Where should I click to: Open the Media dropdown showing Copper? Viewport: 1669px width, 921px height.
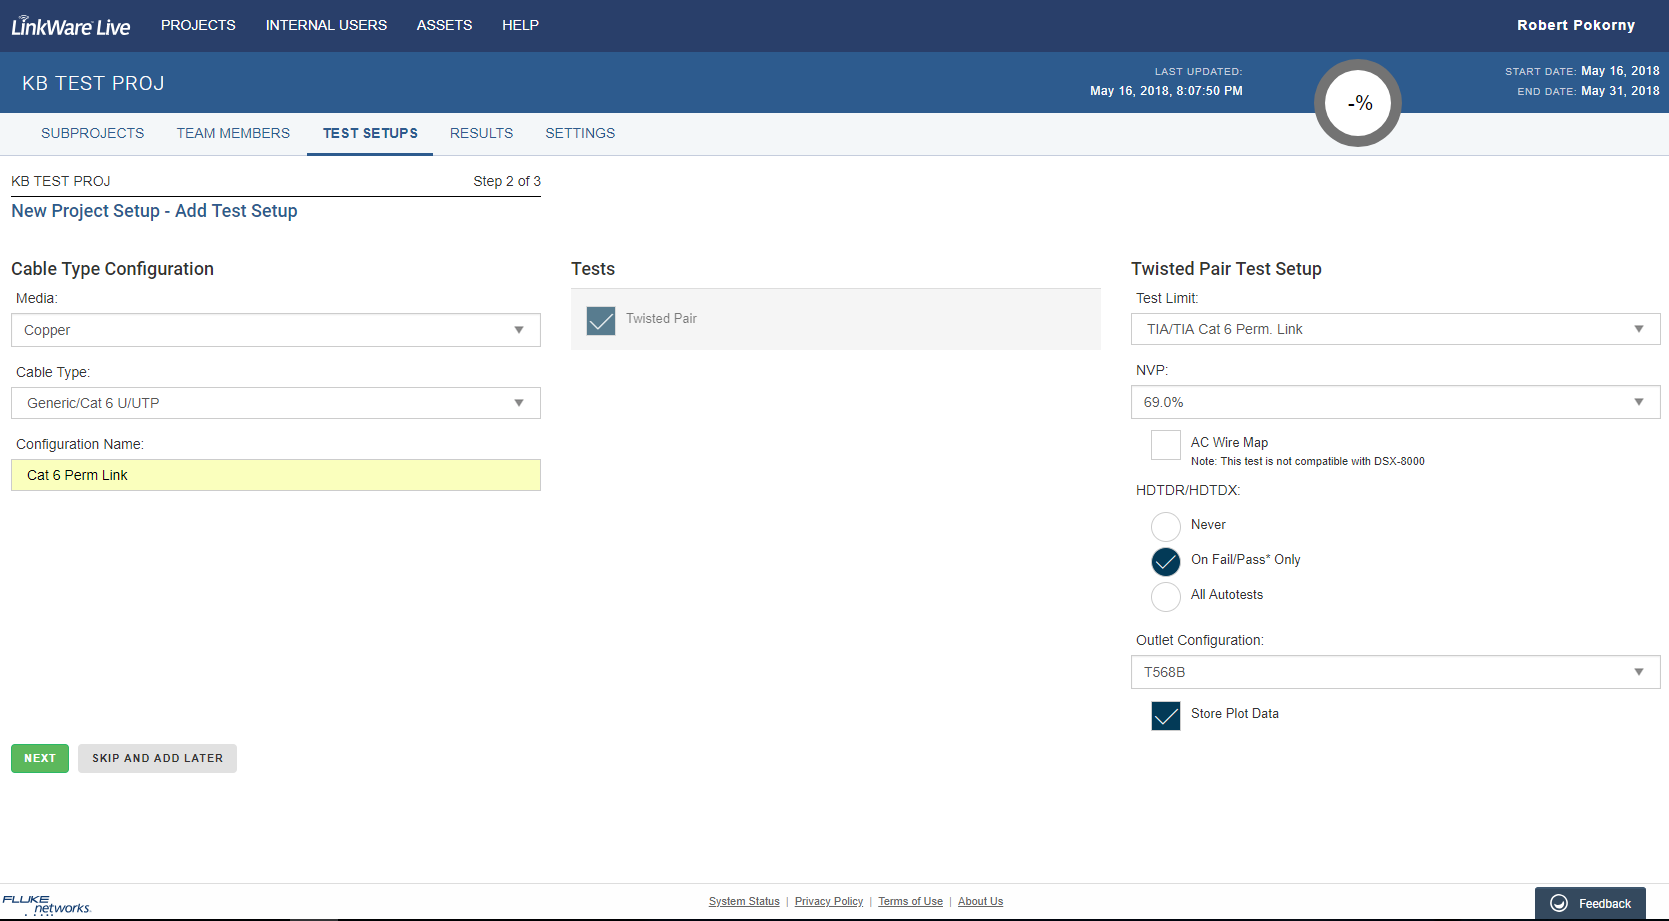(x=276, y=330)
